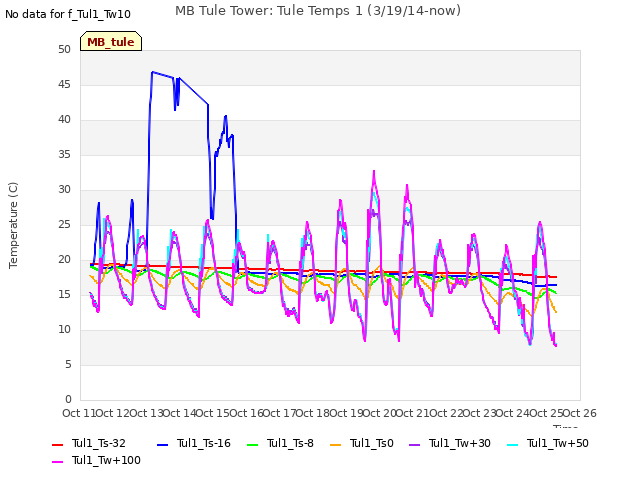Screen dimensions: 640x480
Task: Click the 45 y-axis tick label
Action: (64, 85)
